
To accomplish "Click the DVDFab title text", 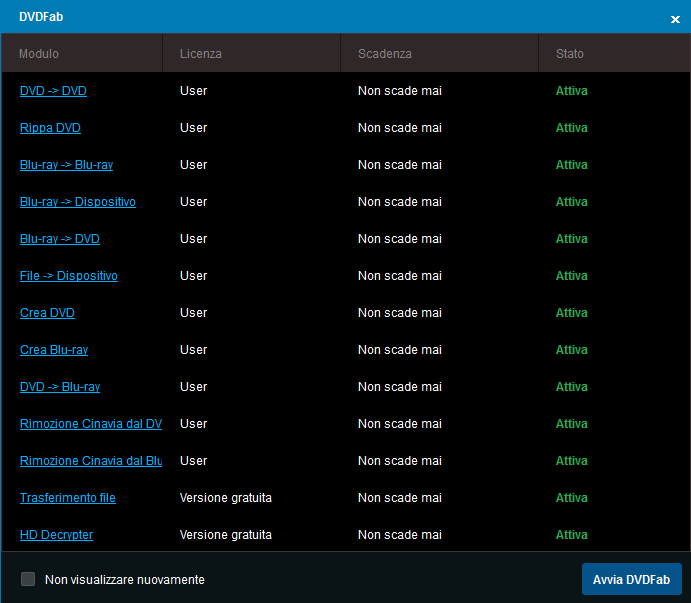I will coord(41,17).
